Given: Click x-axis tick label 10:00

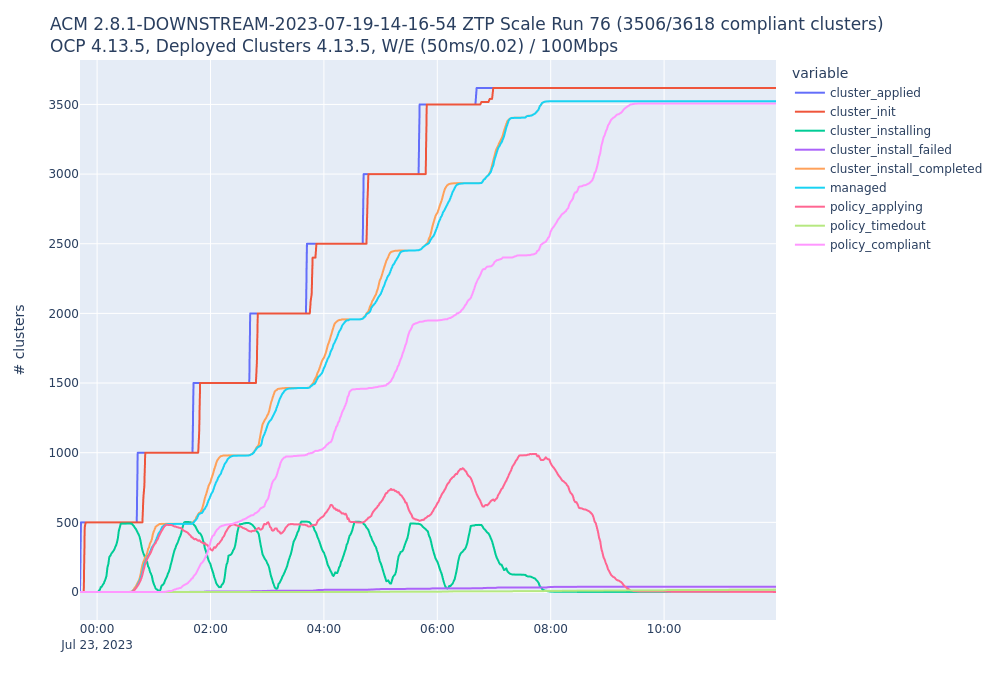Looking at the screenshot, I should click(665, 629).
